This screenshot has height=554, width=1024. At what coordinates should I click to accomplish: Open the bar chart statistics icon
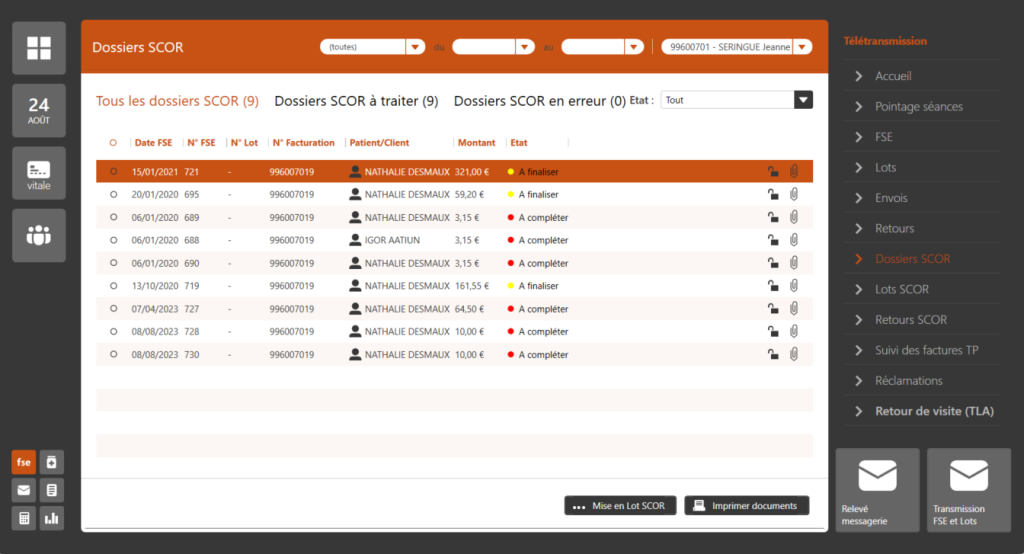(51, 517)
